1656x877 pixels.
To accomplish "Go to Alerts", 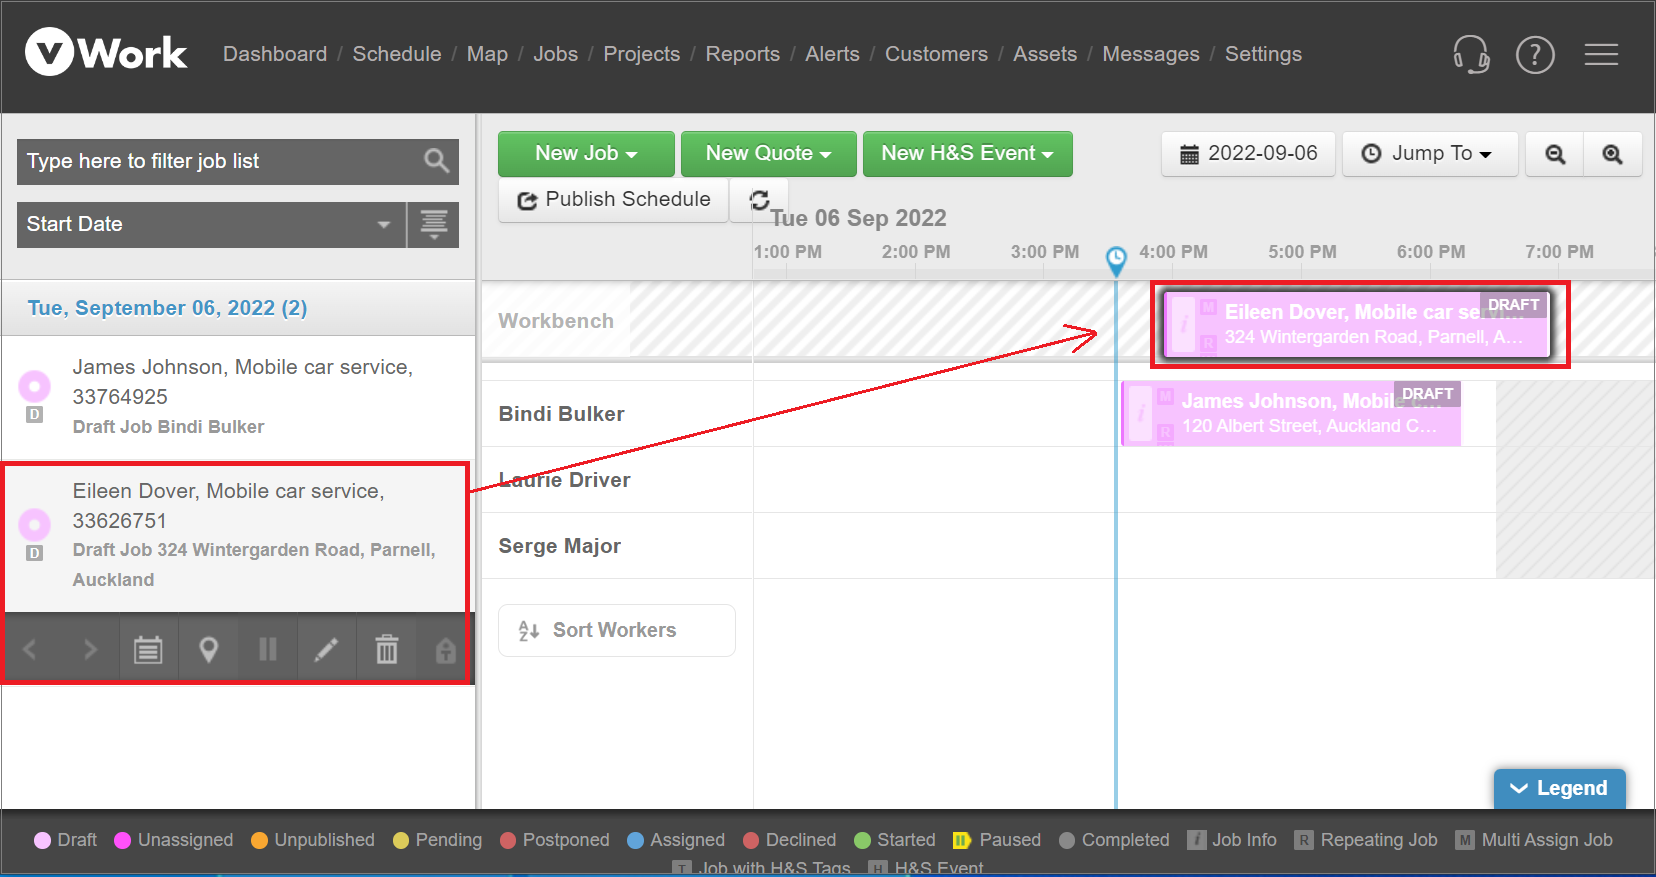I will pos(832,54).
